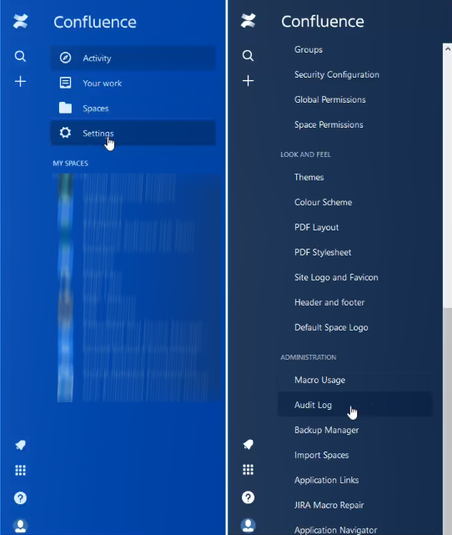
Task: Click the scrollbar up arrow
Action: click(448, 49)
